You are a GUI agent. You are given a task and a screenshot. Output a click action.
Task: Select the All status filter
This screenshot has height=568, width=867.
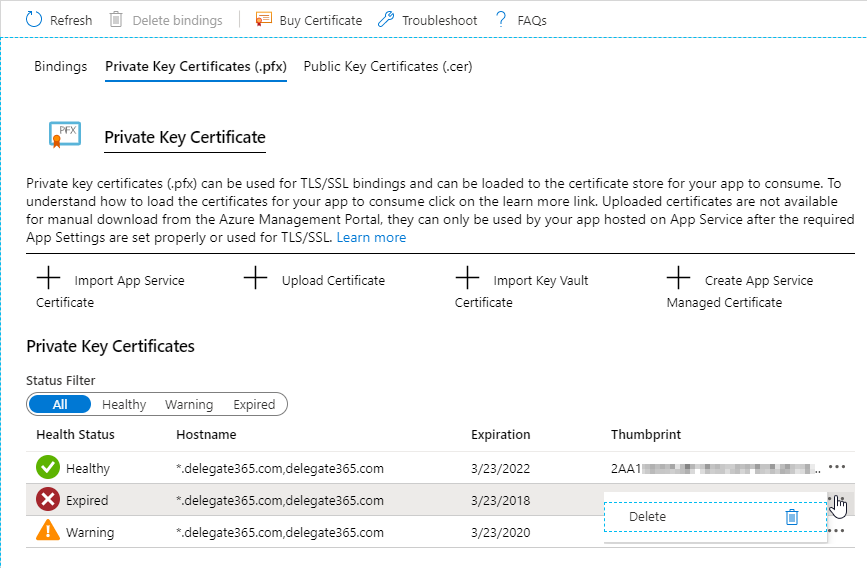60,404
